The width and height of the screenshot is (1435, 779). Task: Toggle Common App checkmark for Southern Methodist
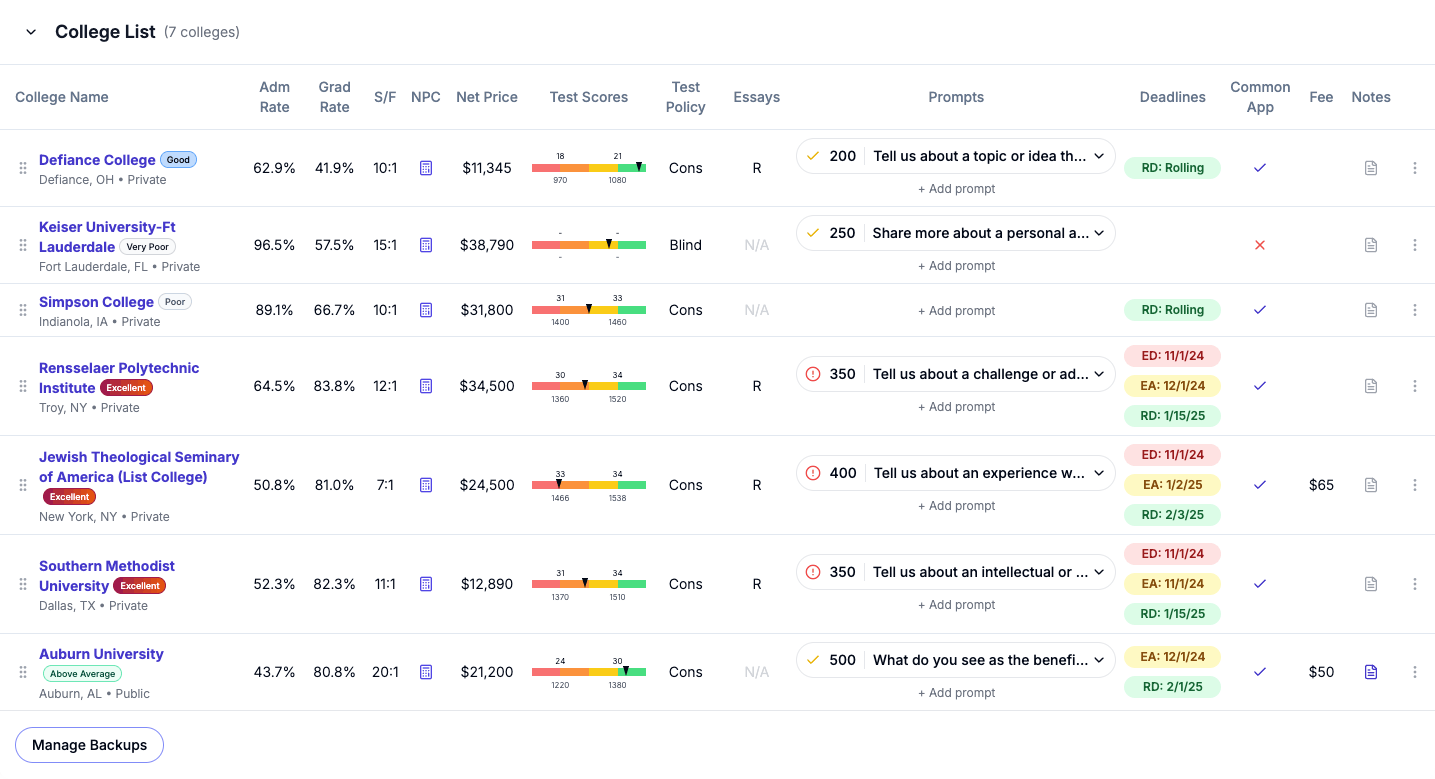pos(1260,584)
